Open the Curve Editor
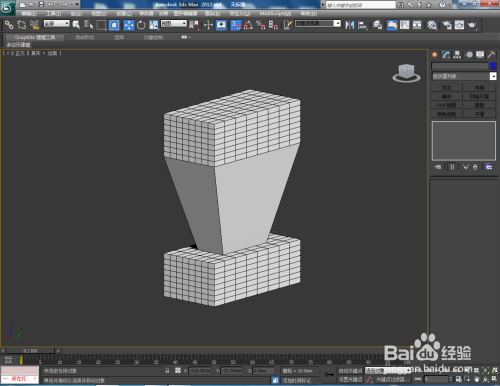The image size is (500, 386). pyautogui.click(x=405, y=25)
